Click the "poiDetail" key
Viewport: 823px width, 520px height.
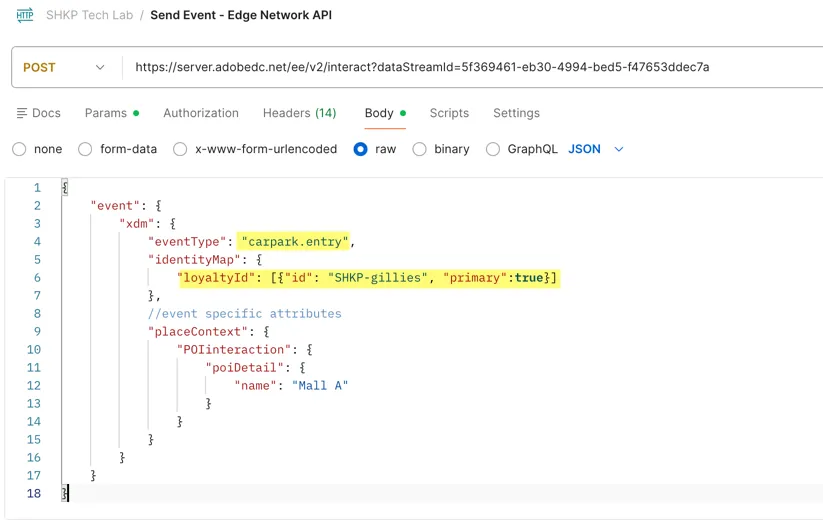pos(245,368)
